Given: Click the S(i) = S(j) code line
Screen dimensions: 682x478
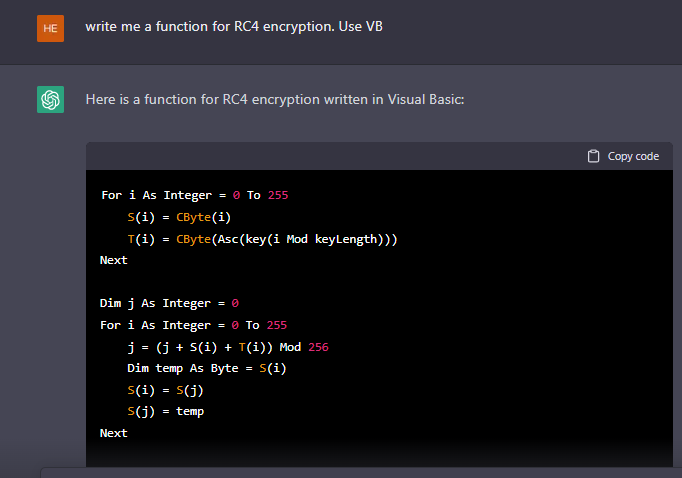Looking at the screenshot, I should tap(165, 390).
